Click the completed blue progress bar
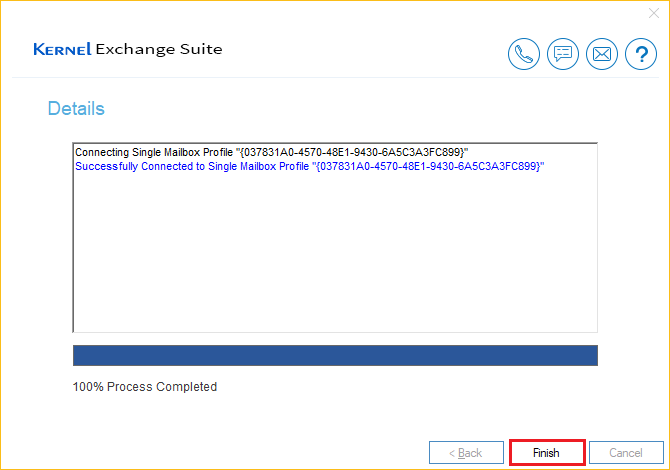This screenshot has width=670, height=470. (x=335, y=355)
